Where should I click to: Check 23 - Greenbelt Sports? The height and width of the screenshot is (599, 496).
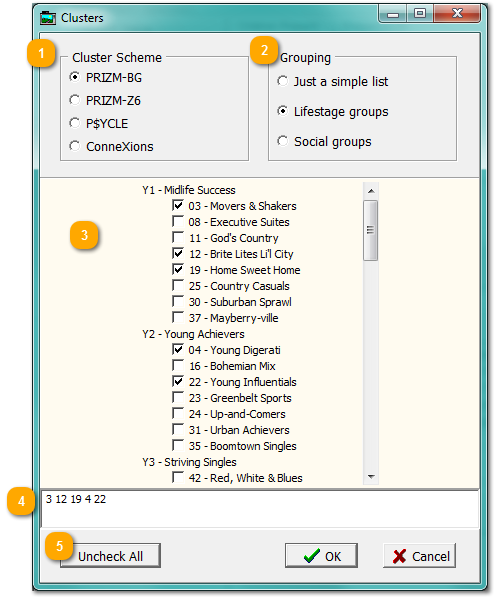tap(178, 398)
